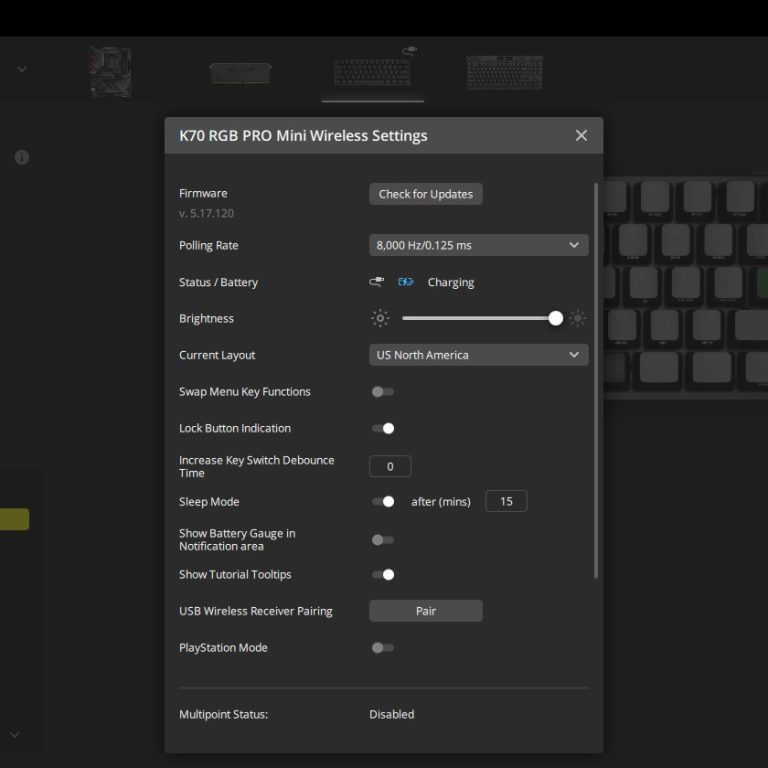The width and height of the screenshot is (768, 768).
Task: Open the Polling Rate dropdown
Action: 478,245
